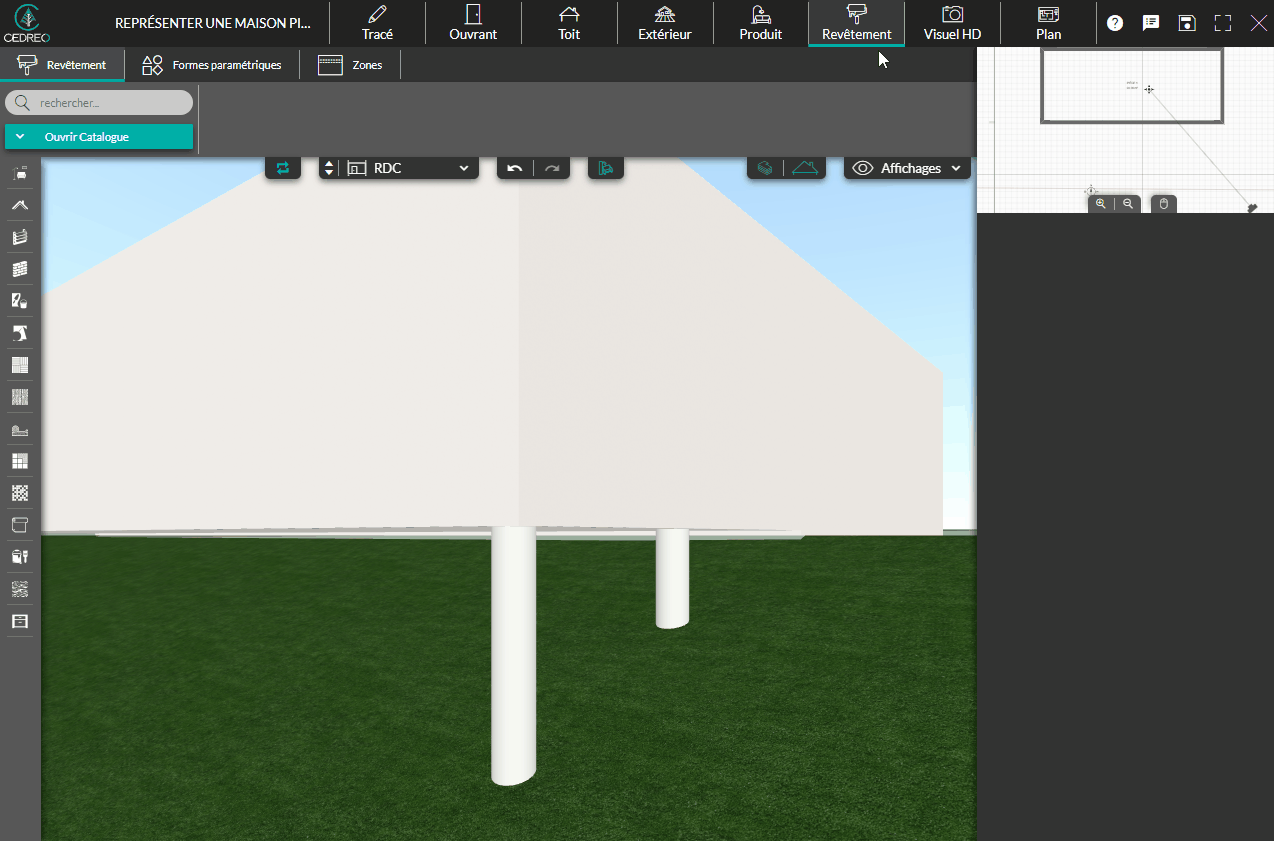1274x841 pixels.
Task: Step floor level with up-down arrows
Action: [x=329, y=168]
